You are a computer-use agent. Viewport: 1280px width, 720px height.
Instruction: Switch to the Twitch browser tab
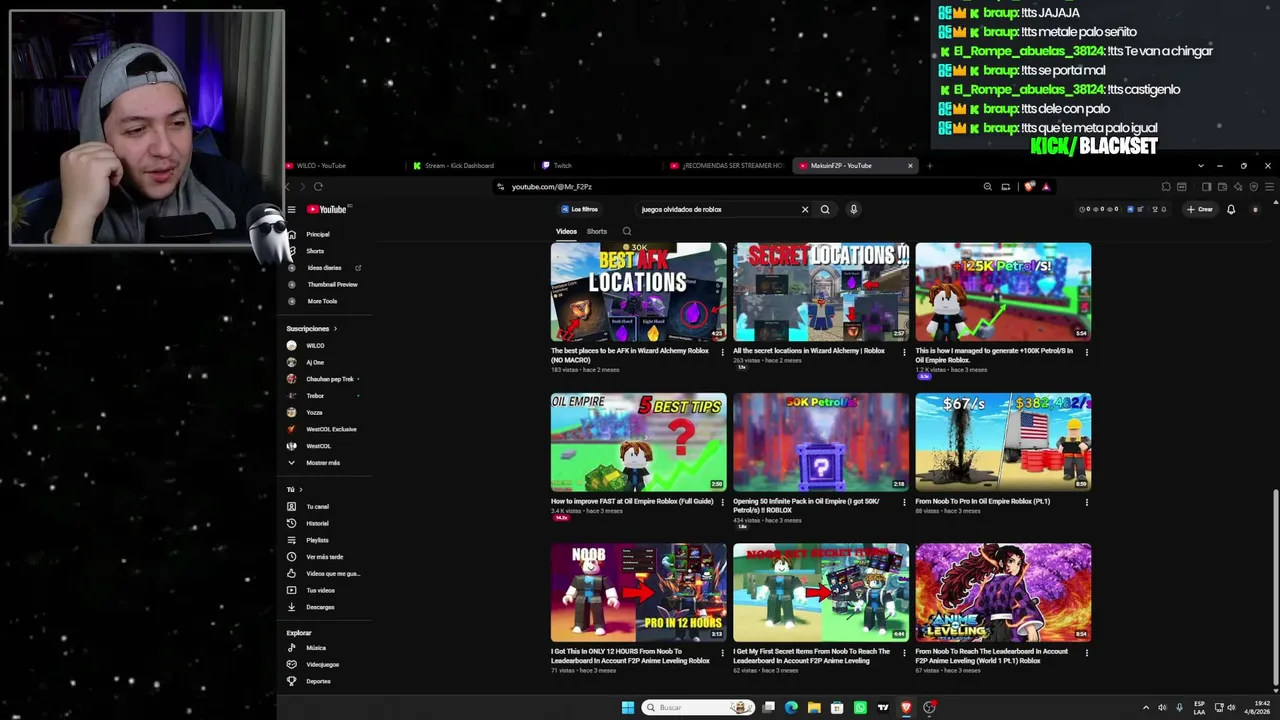click(596, 166)
